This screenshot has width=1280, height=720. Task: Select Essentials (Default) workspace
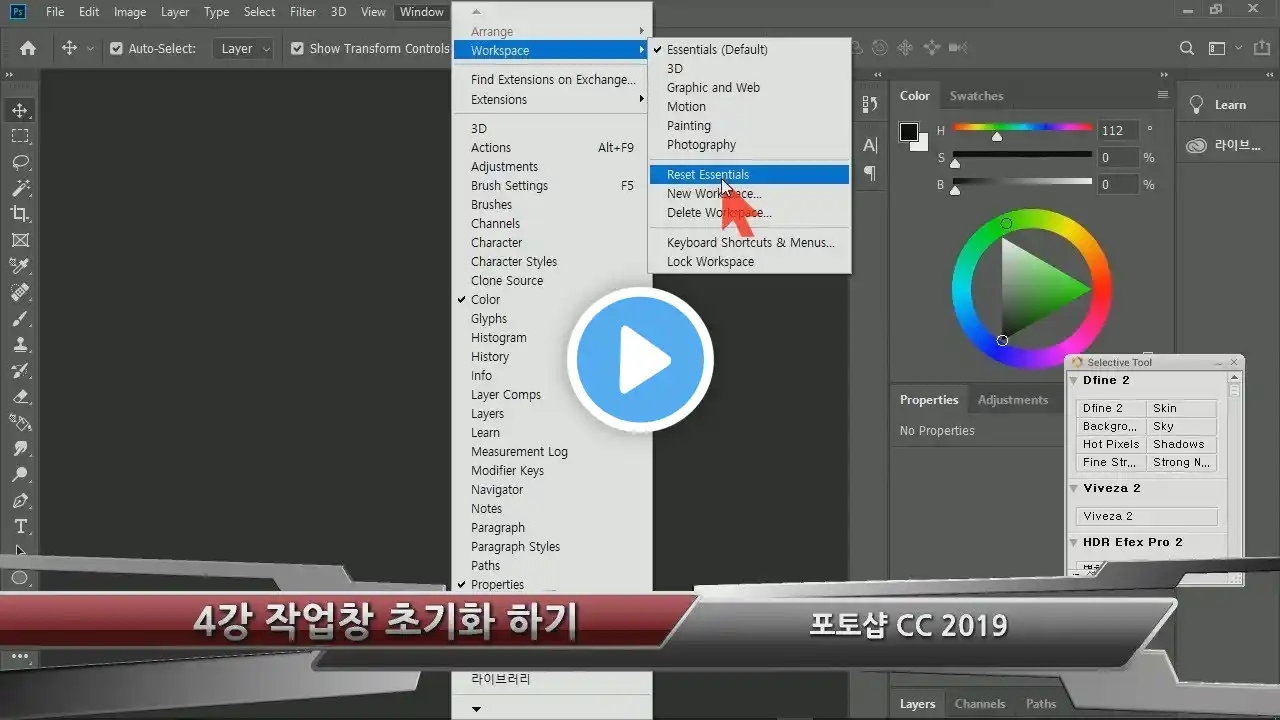point(749,50)
